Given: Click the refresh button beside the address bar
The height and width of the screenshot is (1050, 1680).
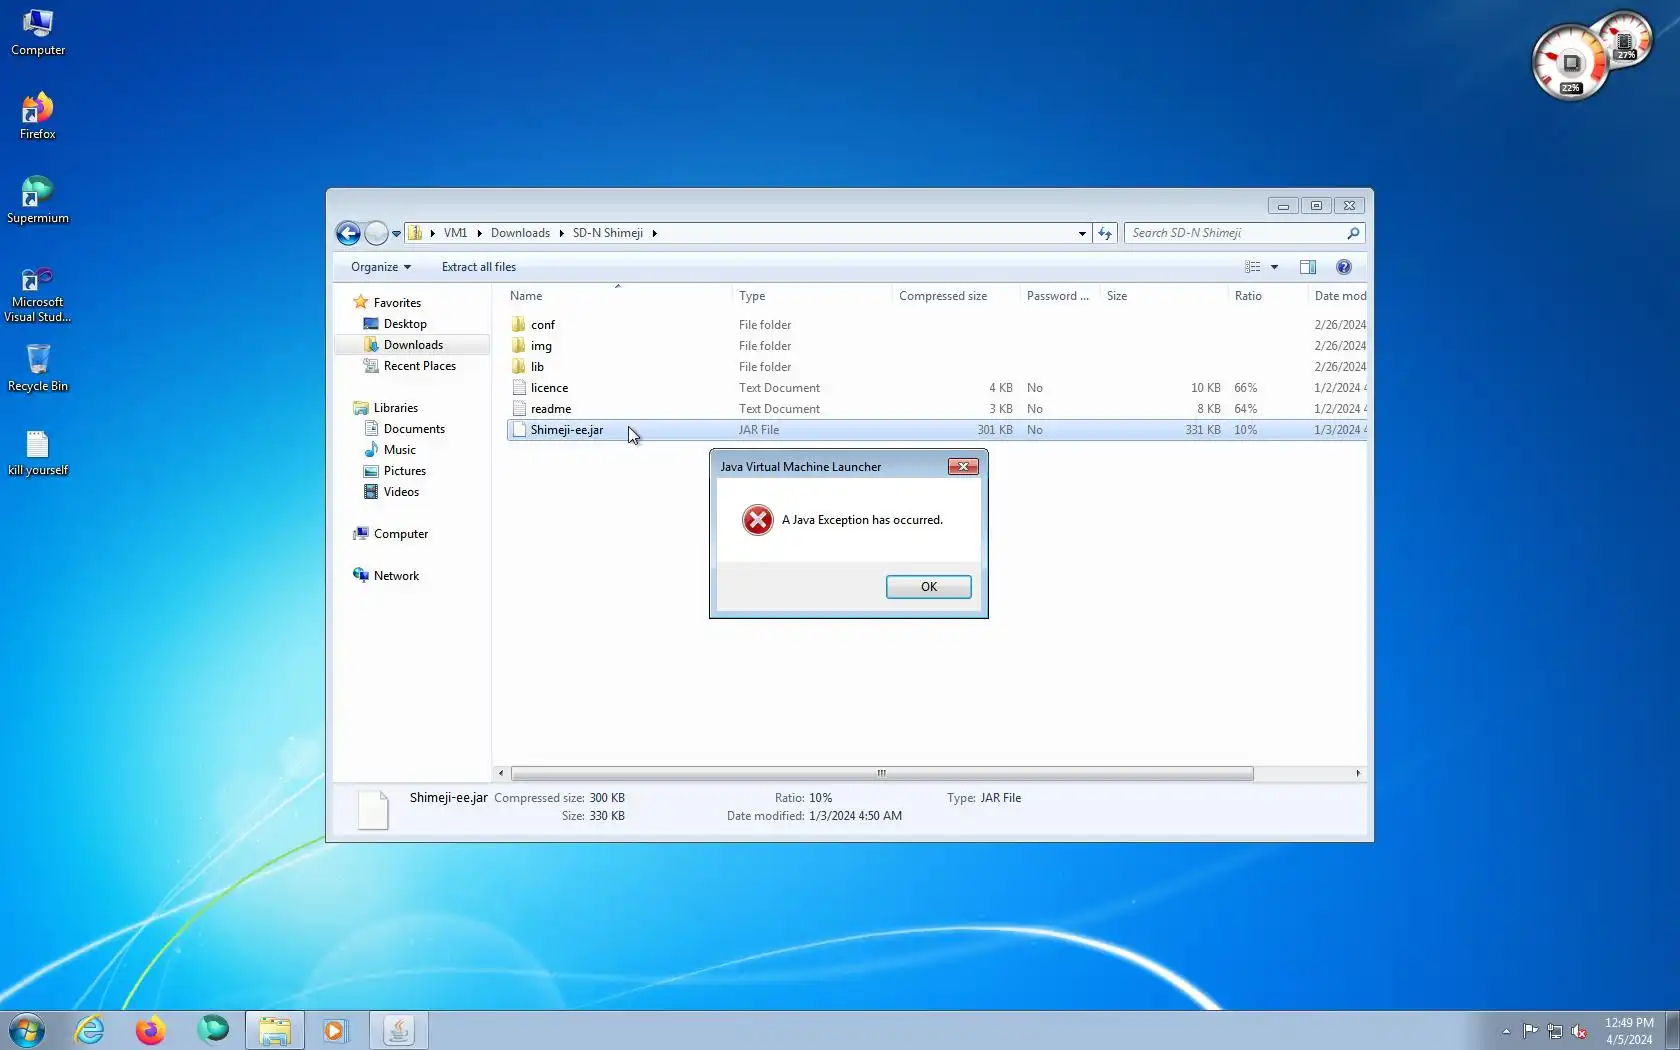Looking at the screenshot, I should click(1105, 233).
